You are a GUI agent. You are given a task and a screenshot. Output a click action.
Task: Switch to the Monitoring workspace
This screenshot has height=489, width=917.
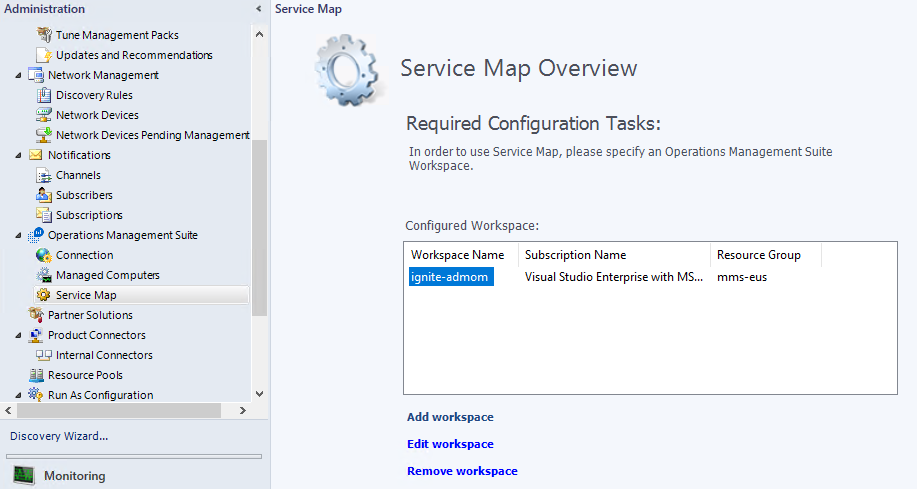click(75, 476)
